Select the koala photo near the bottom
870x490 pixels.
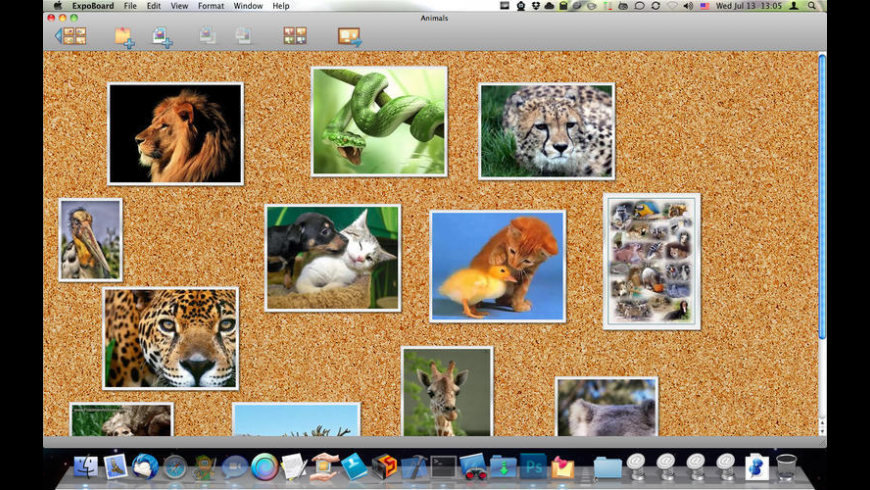[x=606, y=406]
